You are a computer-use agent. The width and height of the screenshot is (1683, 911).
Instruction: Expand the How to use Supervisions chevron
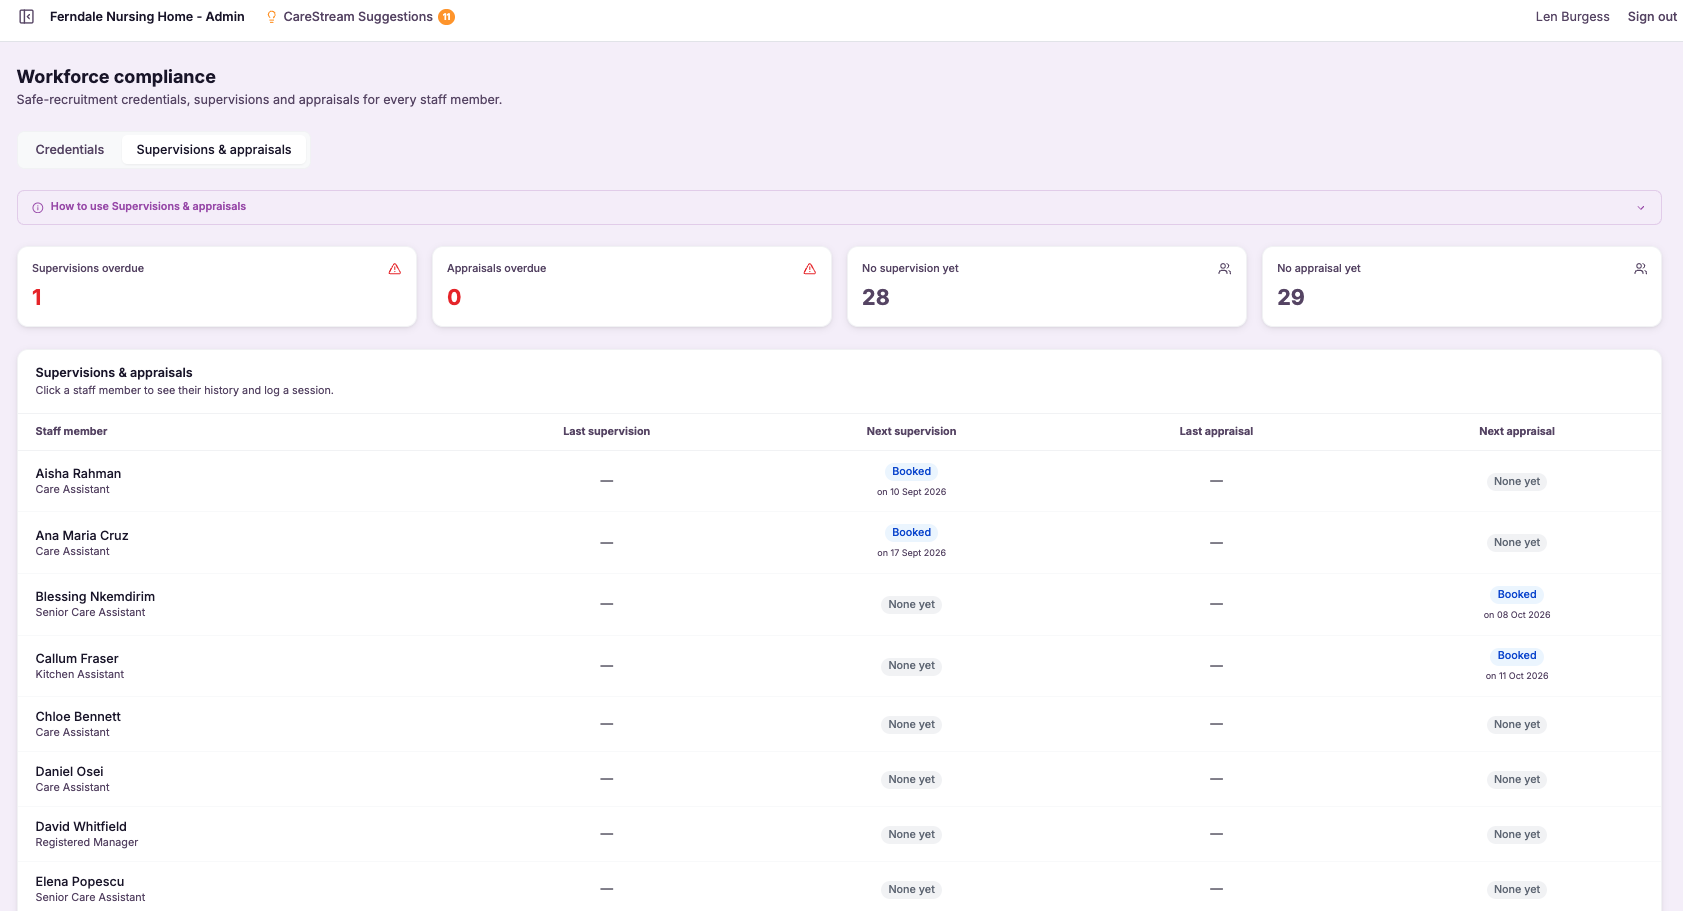pos(1641,208)
